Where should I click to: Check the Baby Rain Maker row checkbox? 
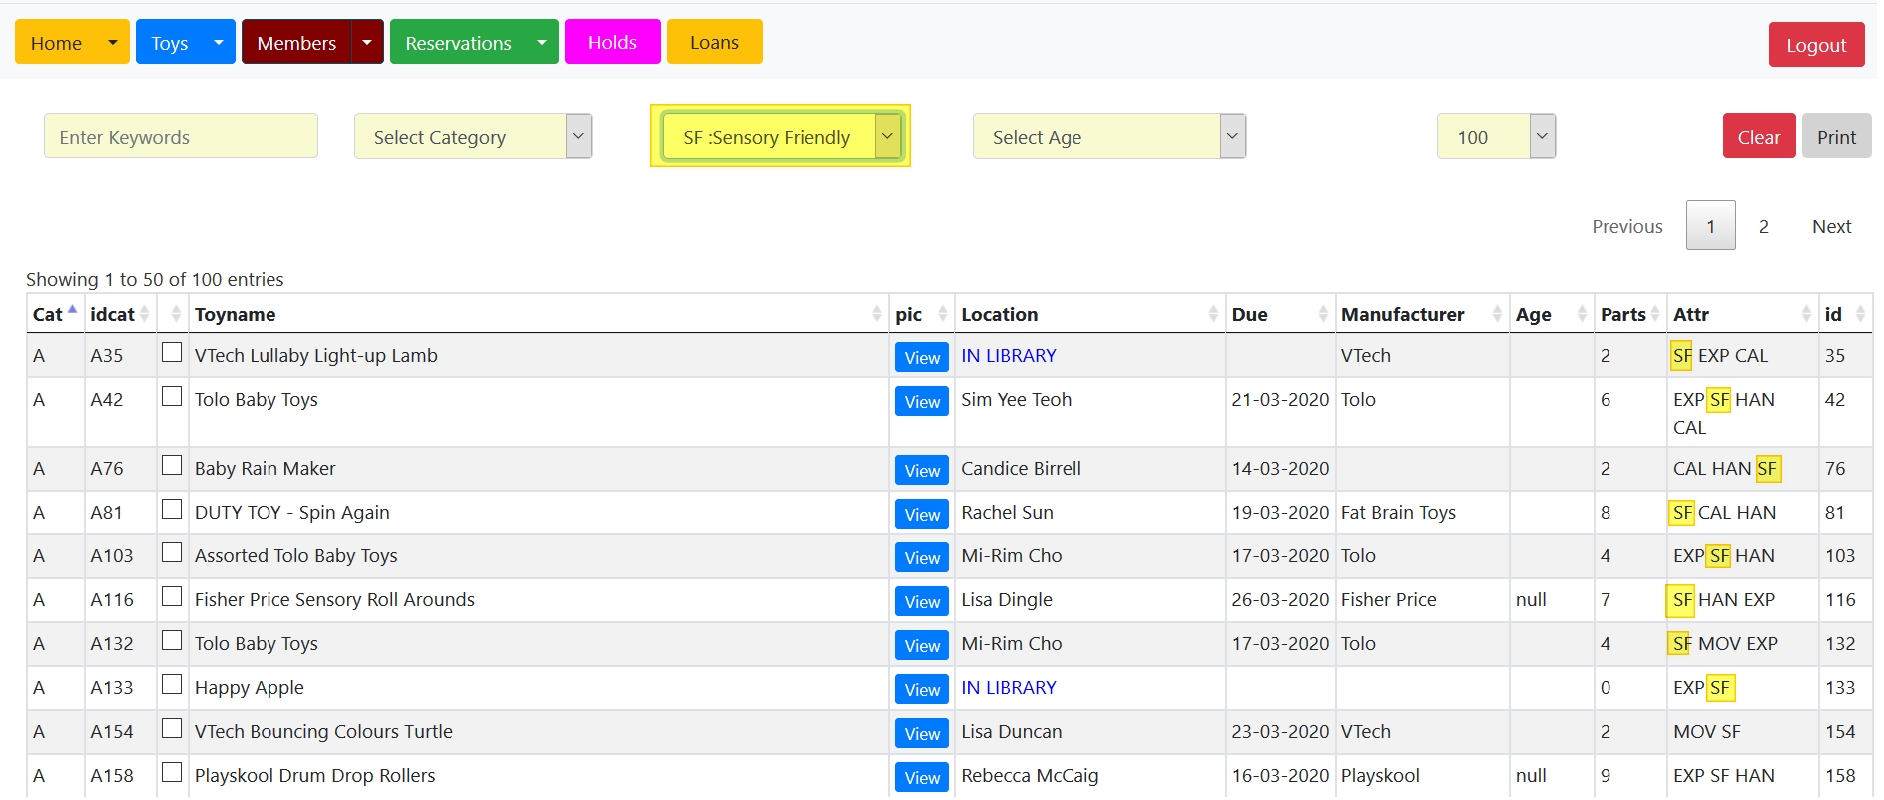(x=172, y=466)
